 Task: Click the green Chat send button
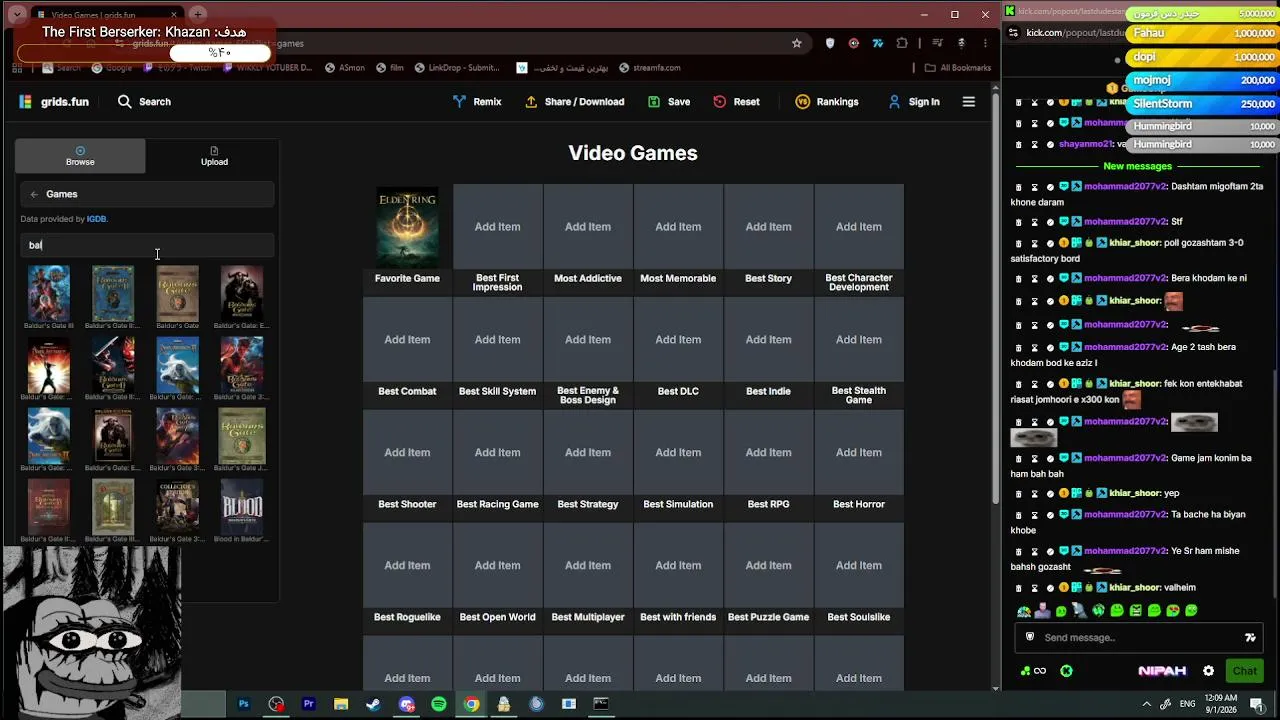(x=1244, y=671)
